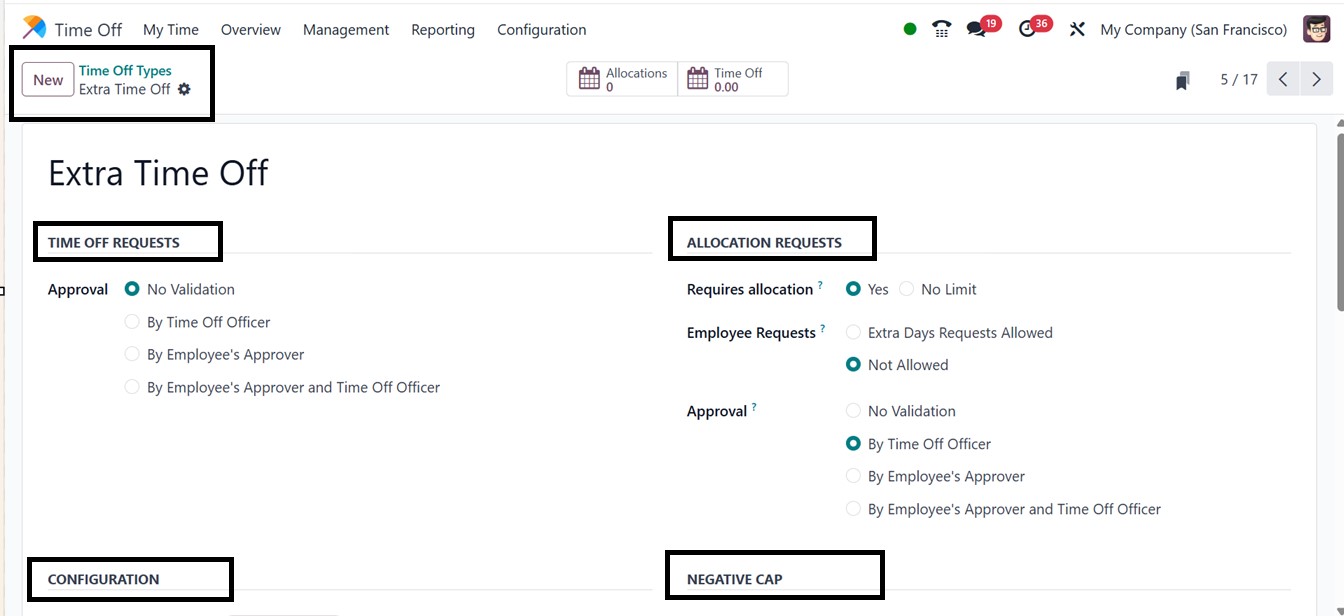
Task: Click the gear icon beside Extra Time Off
Action: click(x=184, y=89)
